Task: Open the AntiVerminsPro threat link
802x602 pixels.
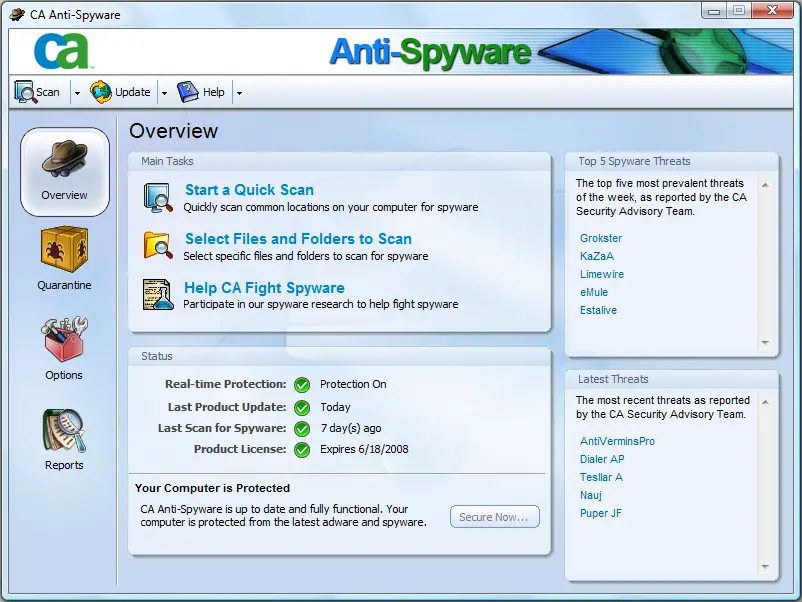Action: click(617, 441)
